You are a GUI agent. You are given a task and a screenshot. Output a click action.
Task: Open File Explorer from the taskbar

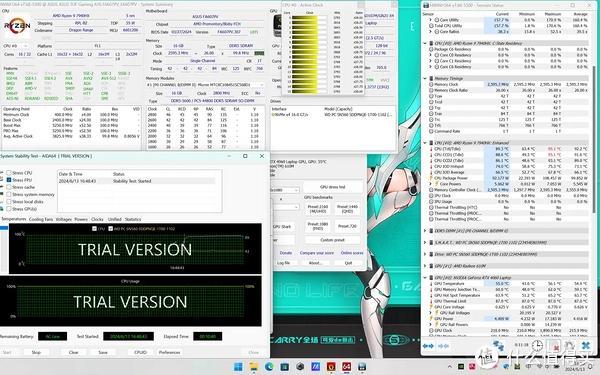(253, 367)
